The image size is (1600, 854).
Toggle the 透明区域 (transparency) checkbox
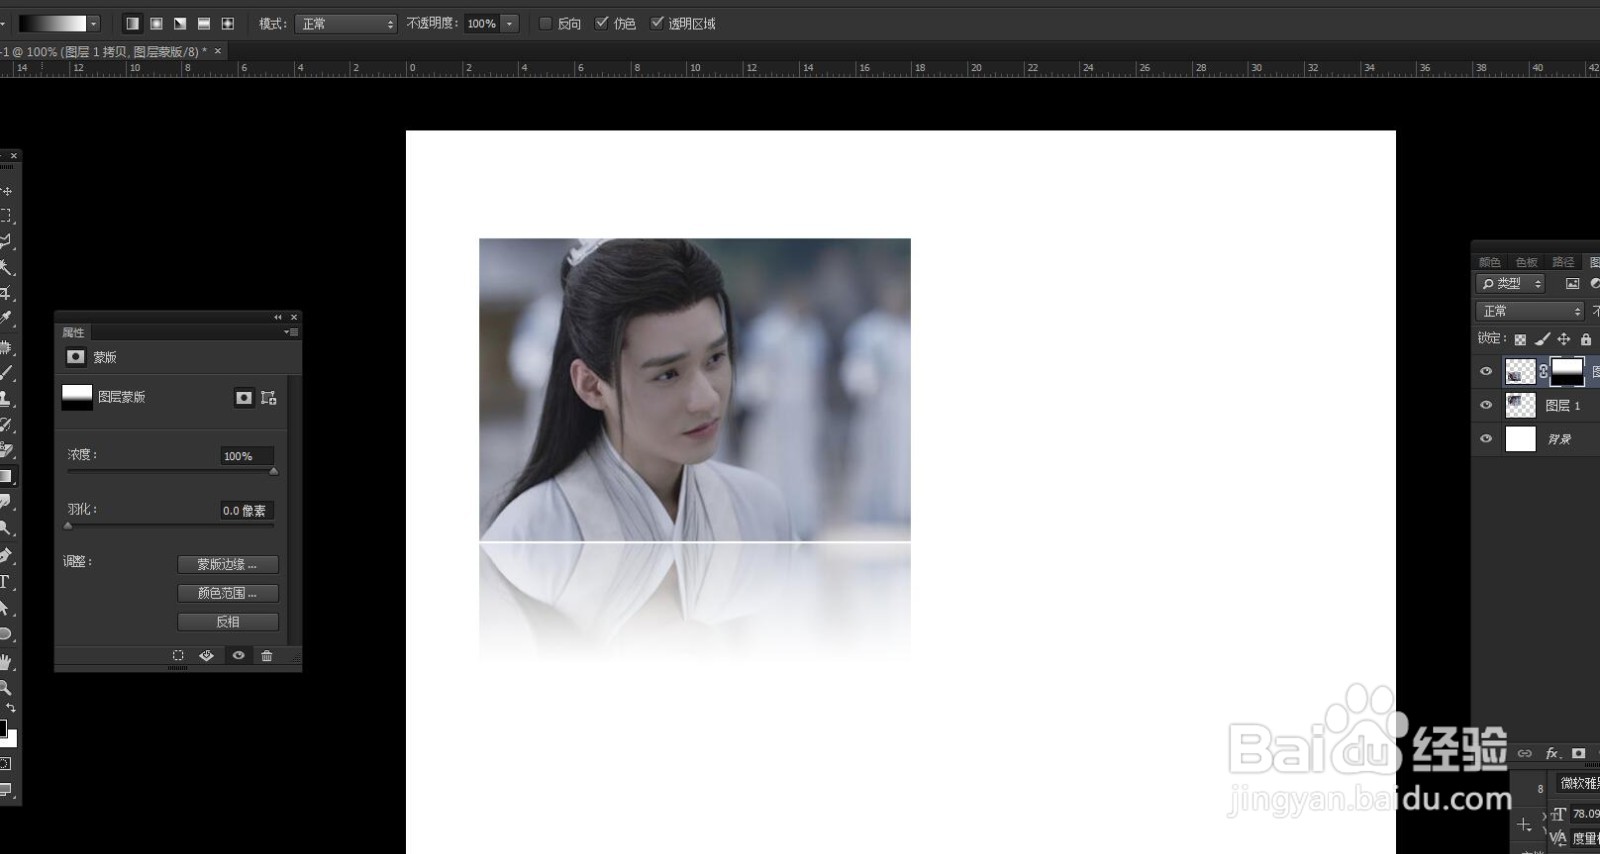tap(657, 23)
